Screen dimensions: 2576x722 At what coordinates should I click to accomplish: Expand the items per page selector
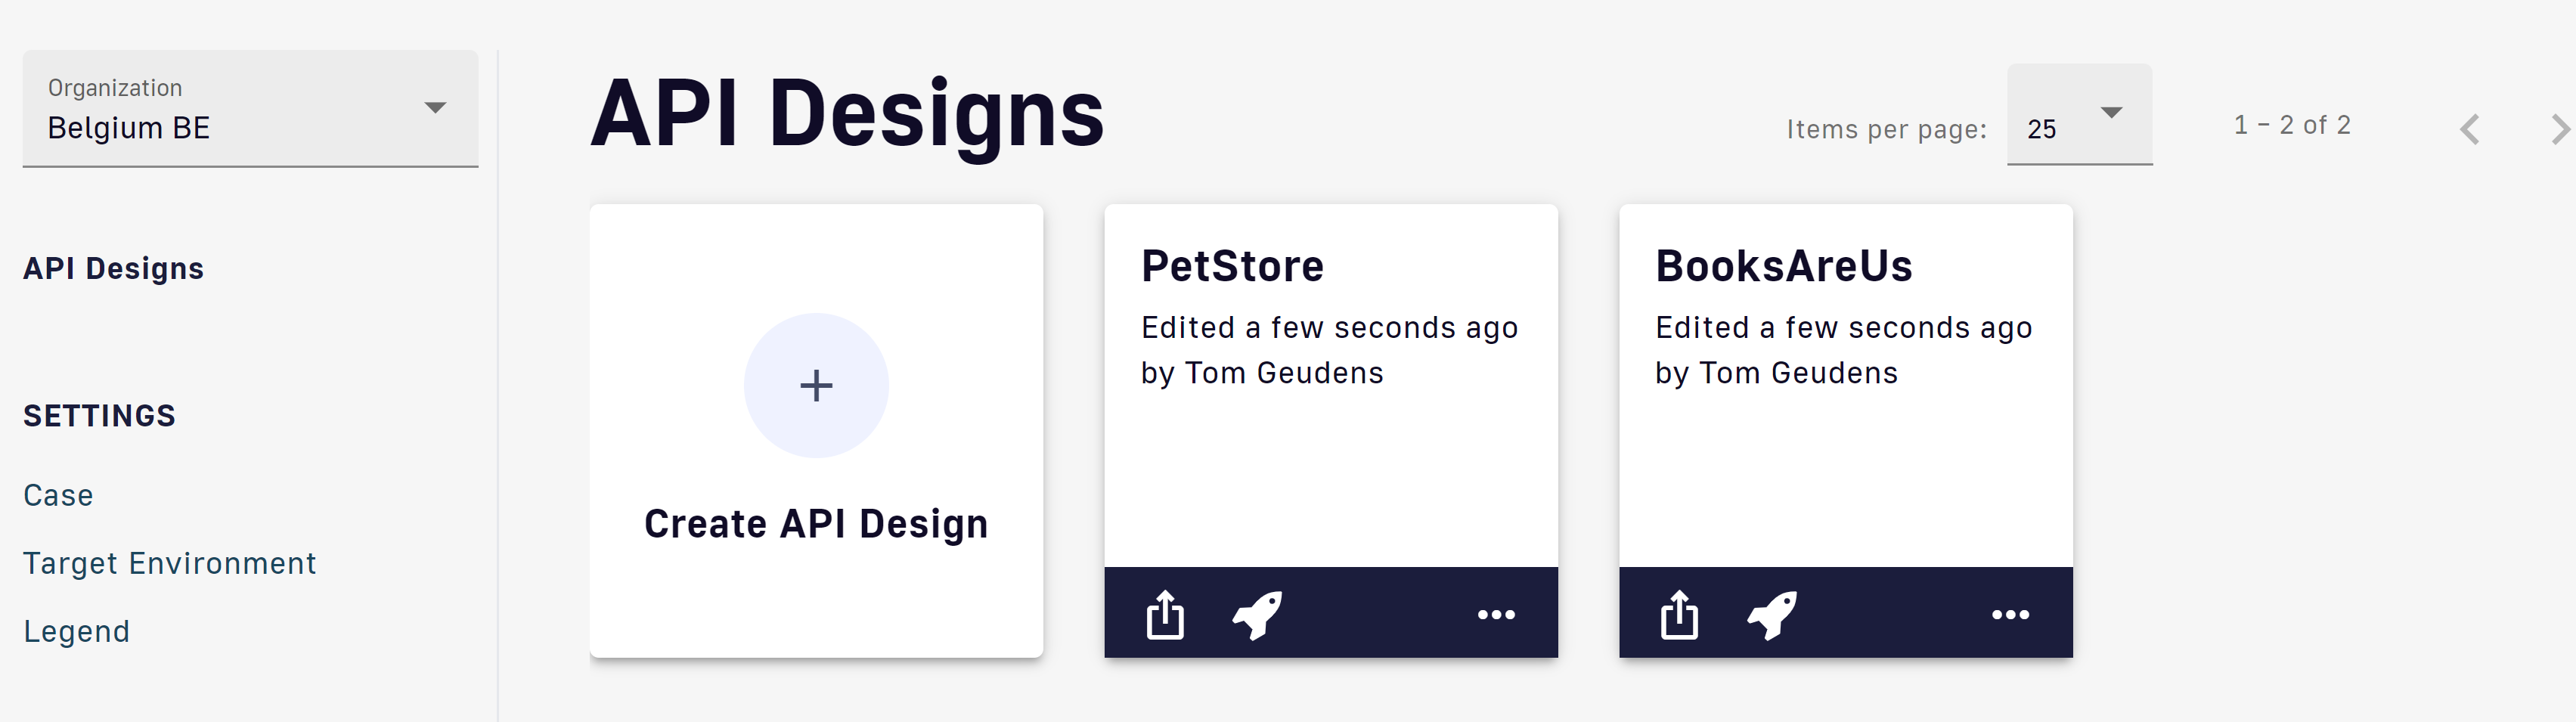pos(2079,114)
